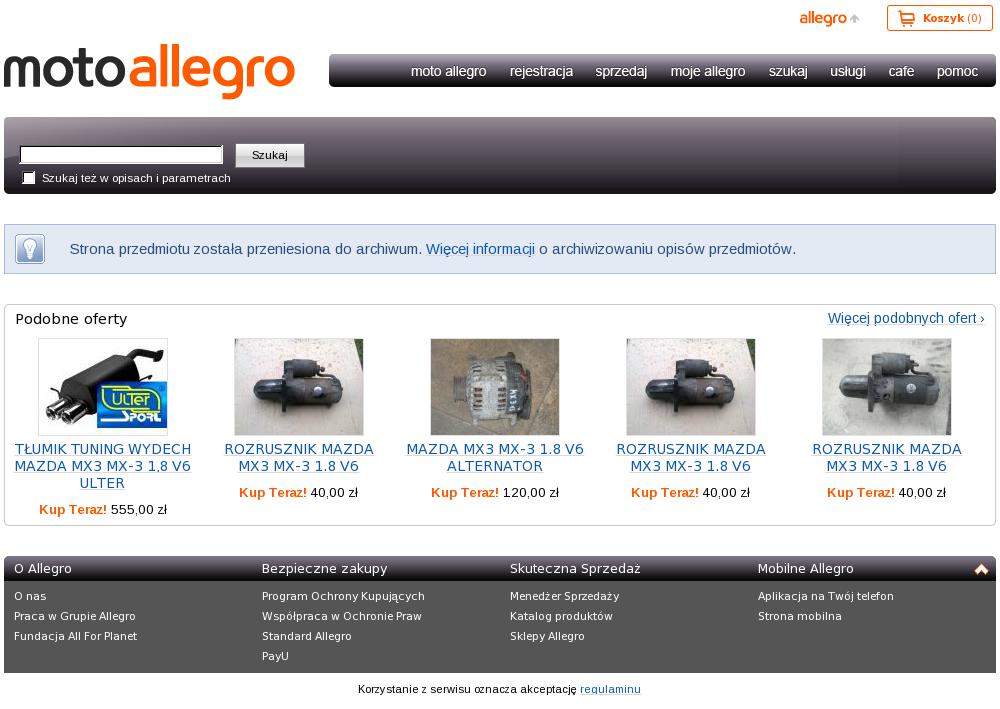Go to the sprzedaj menu

point(621,71)
